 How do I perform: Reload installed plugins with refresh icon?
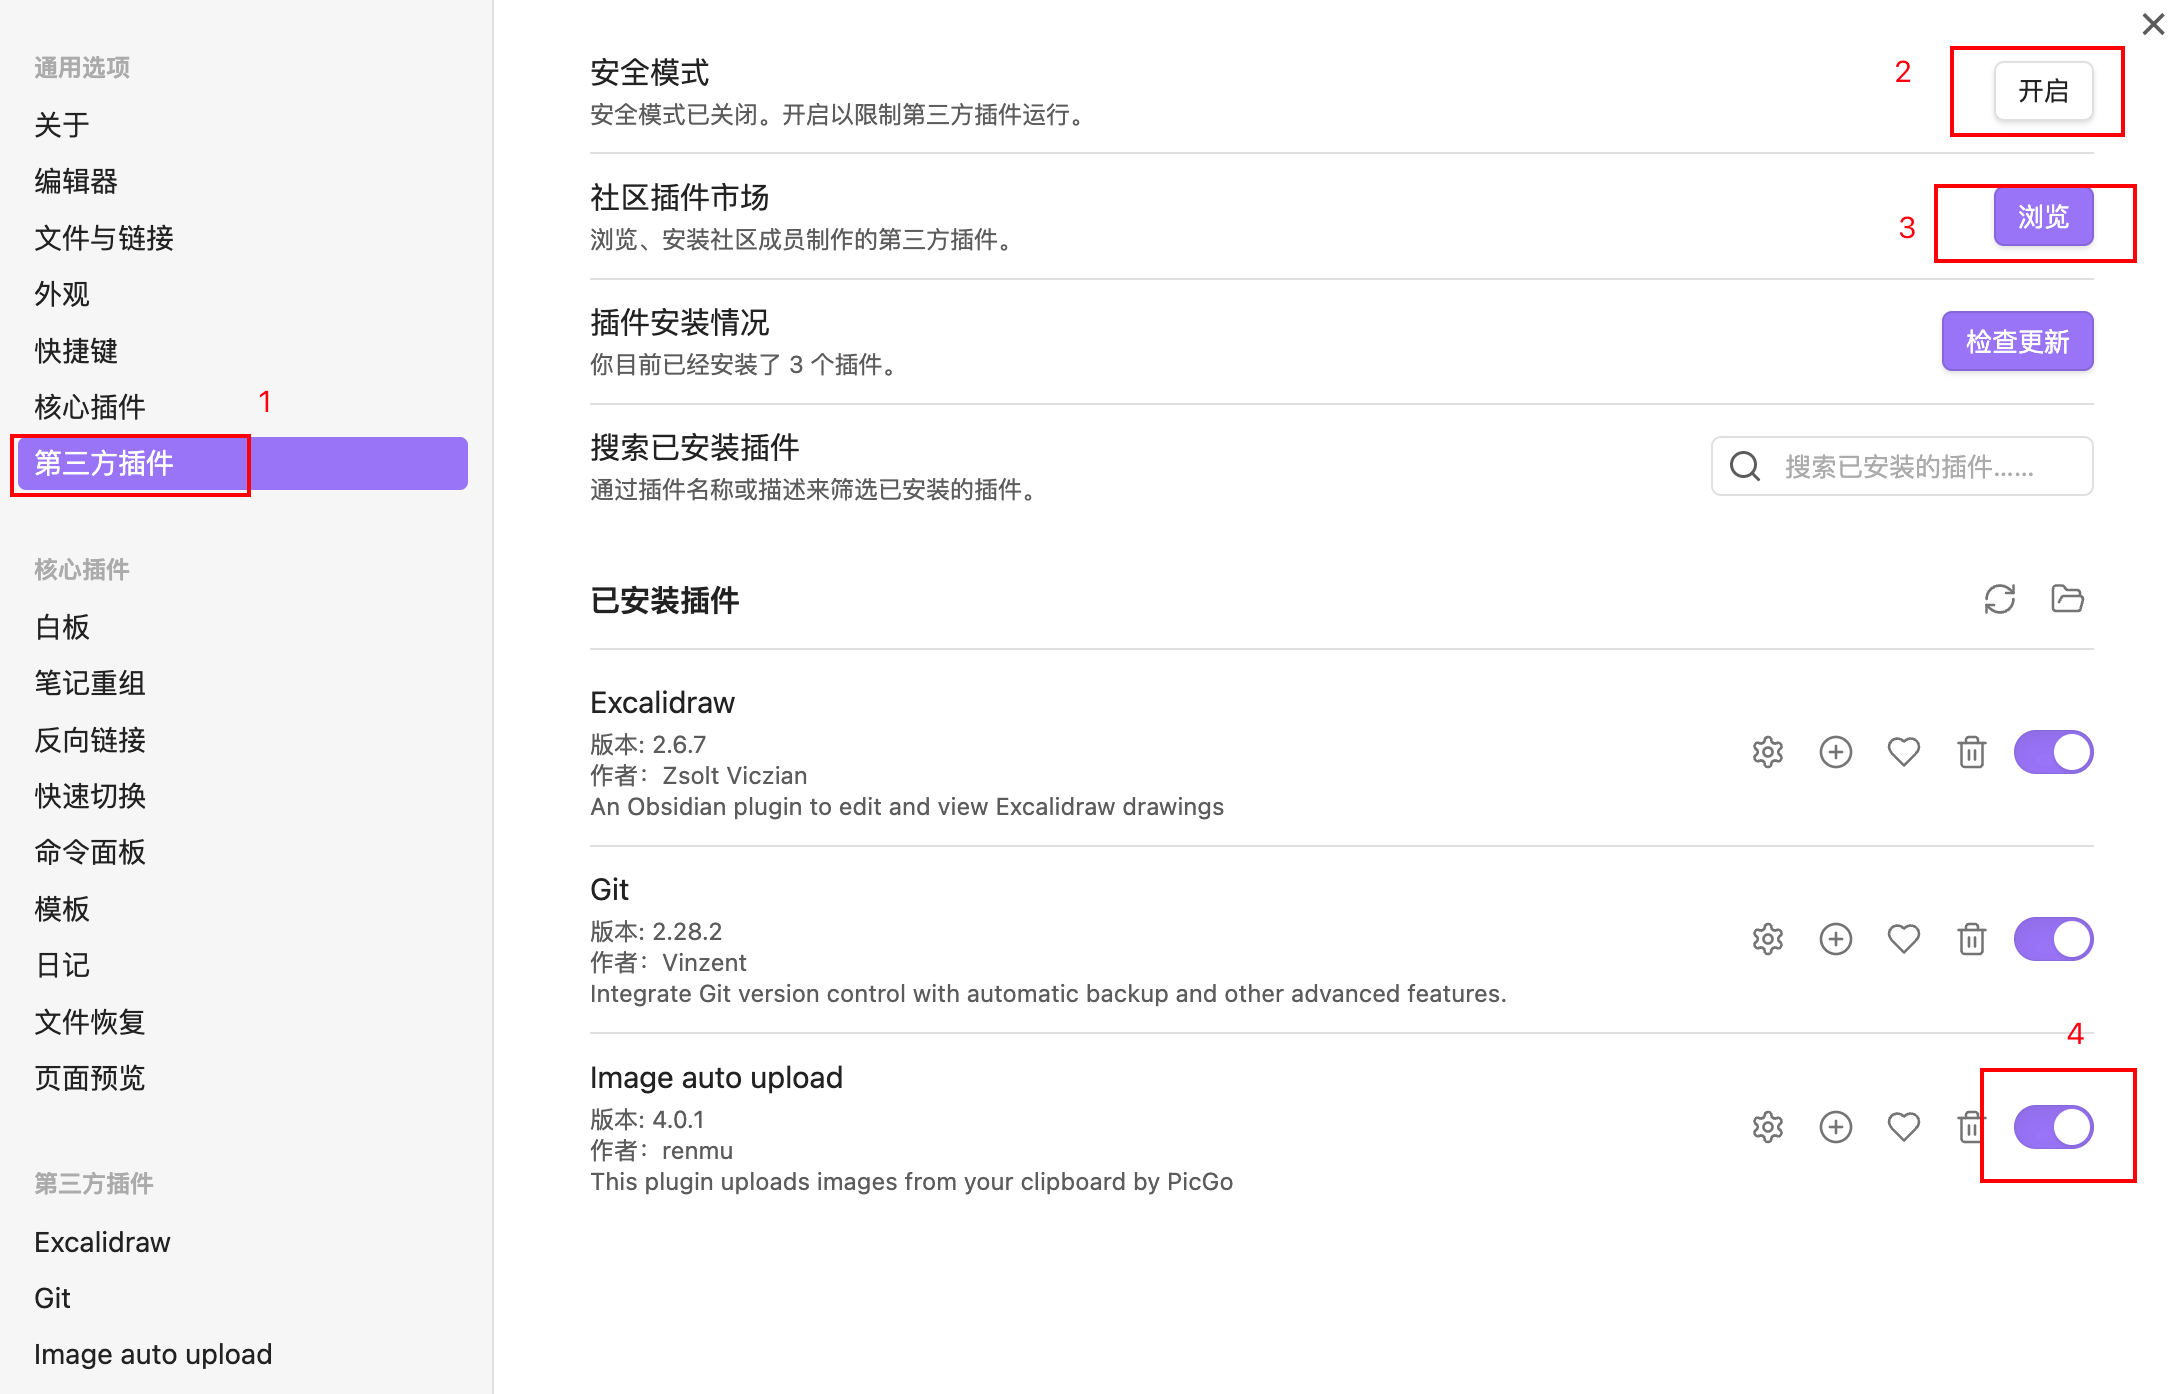[1999, 599]
